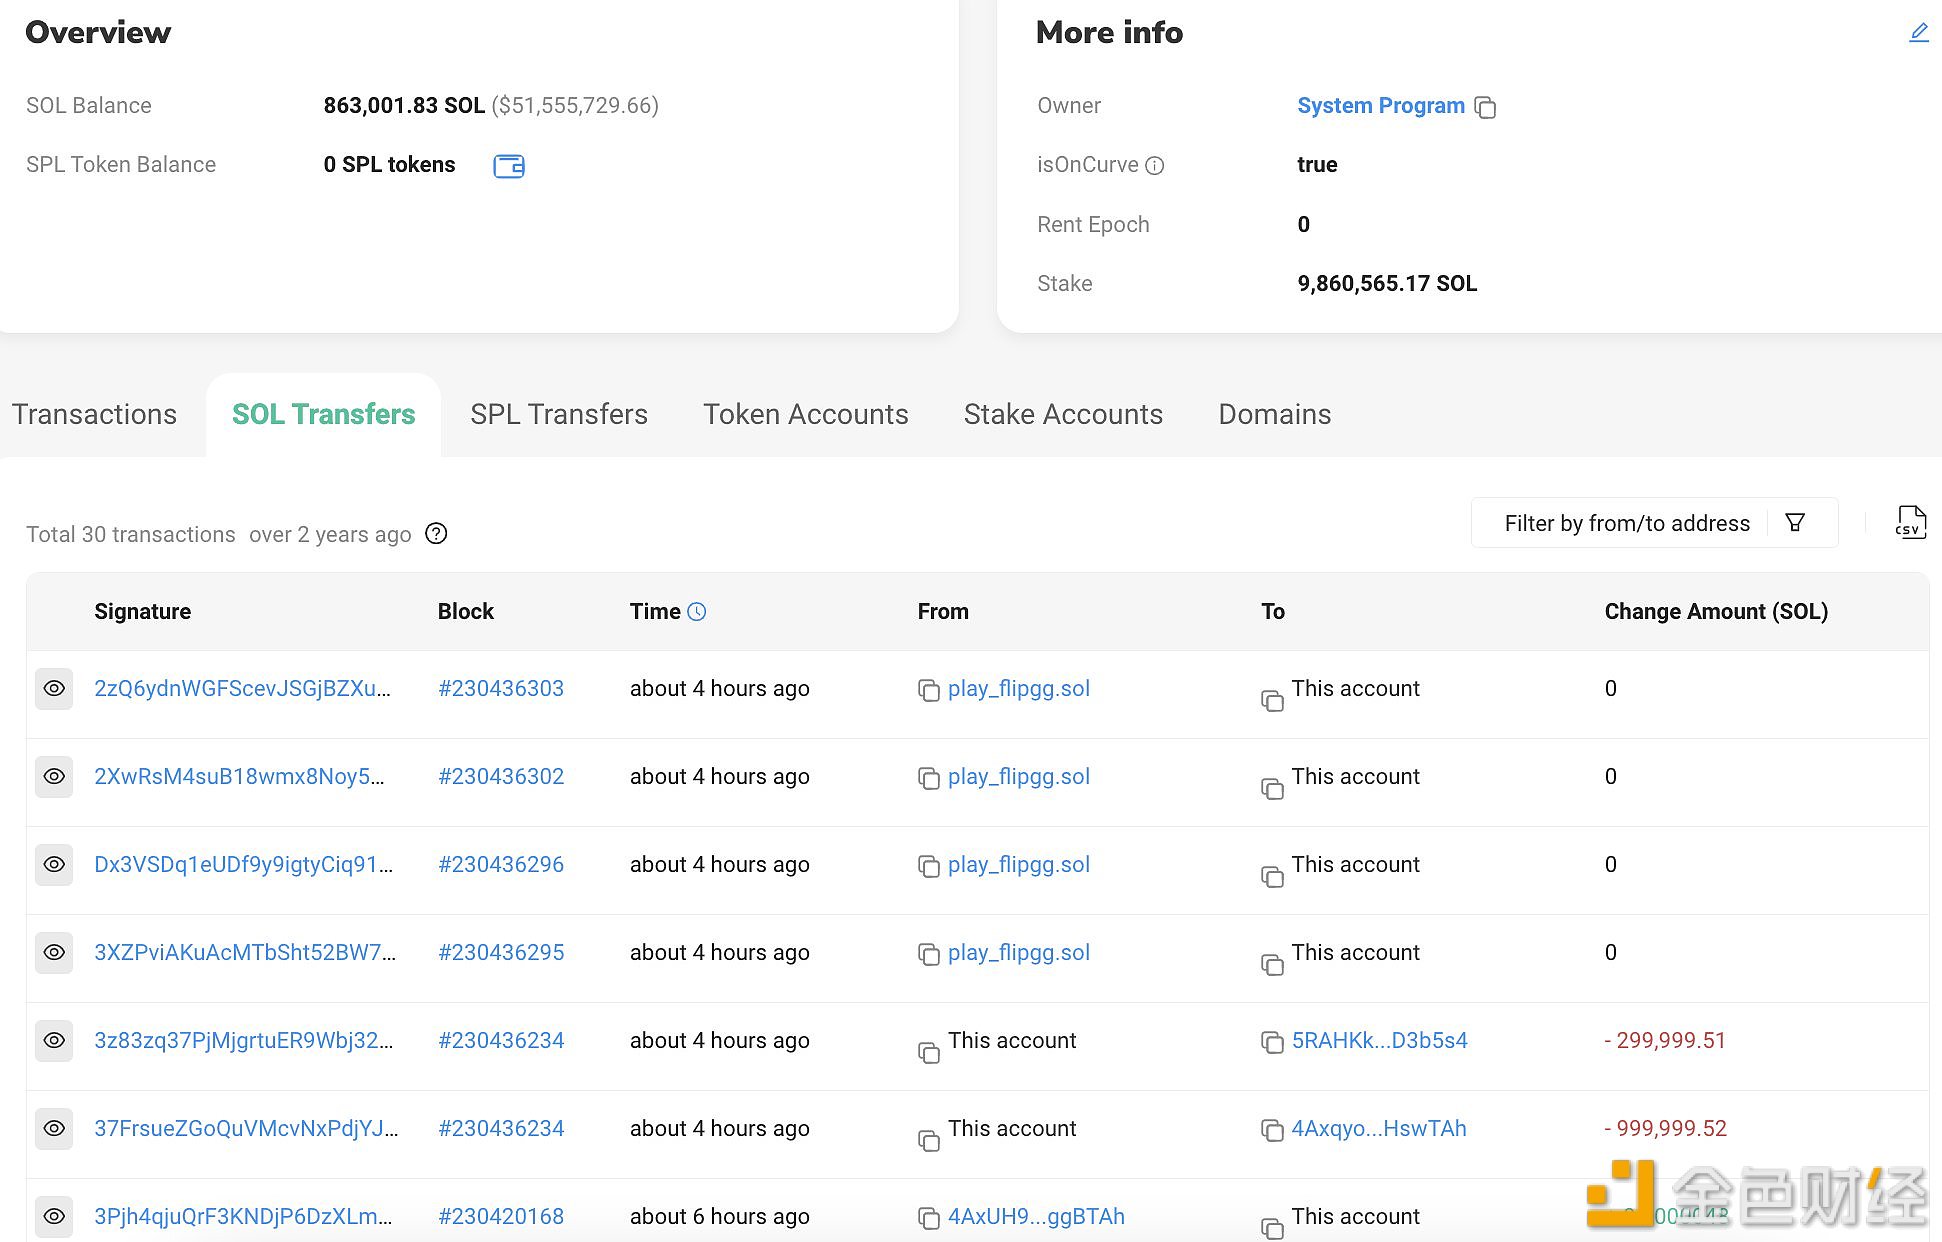The width and height of the screenshot is (1942, 1242).
Task: Copy From address in row 37FrsueZGo
Action: 929,1141
